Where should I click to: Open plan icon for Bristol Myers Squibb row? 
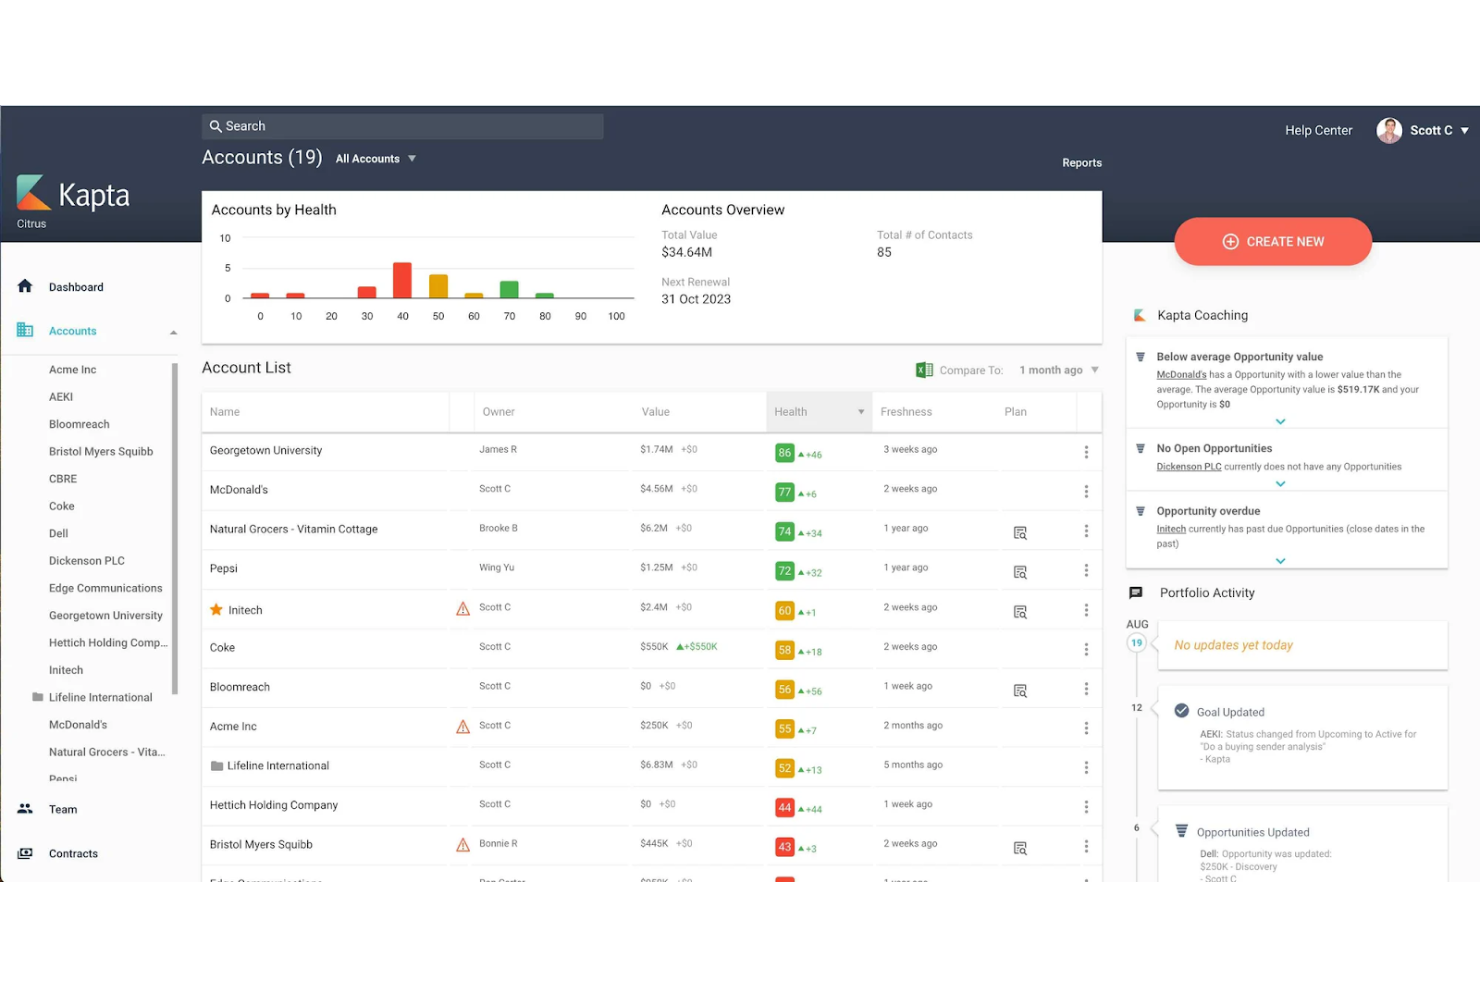[1020, 848]
